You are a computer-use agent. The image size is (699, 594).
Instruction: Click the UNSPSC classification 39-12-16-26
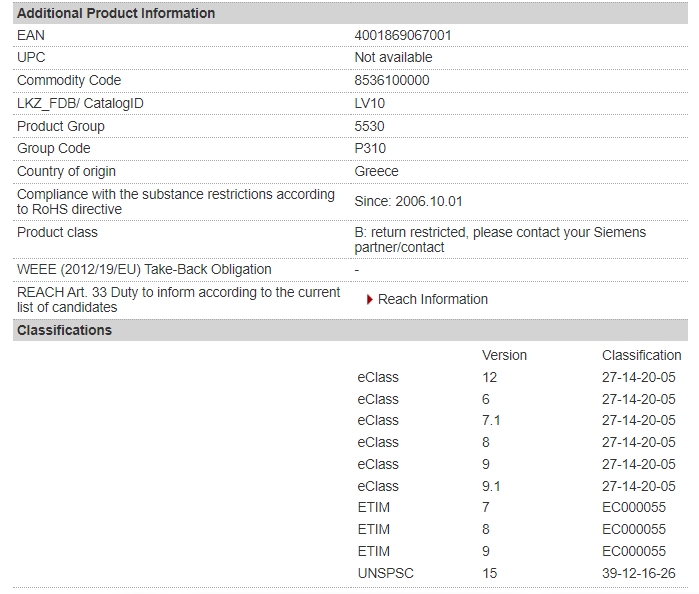638,573
